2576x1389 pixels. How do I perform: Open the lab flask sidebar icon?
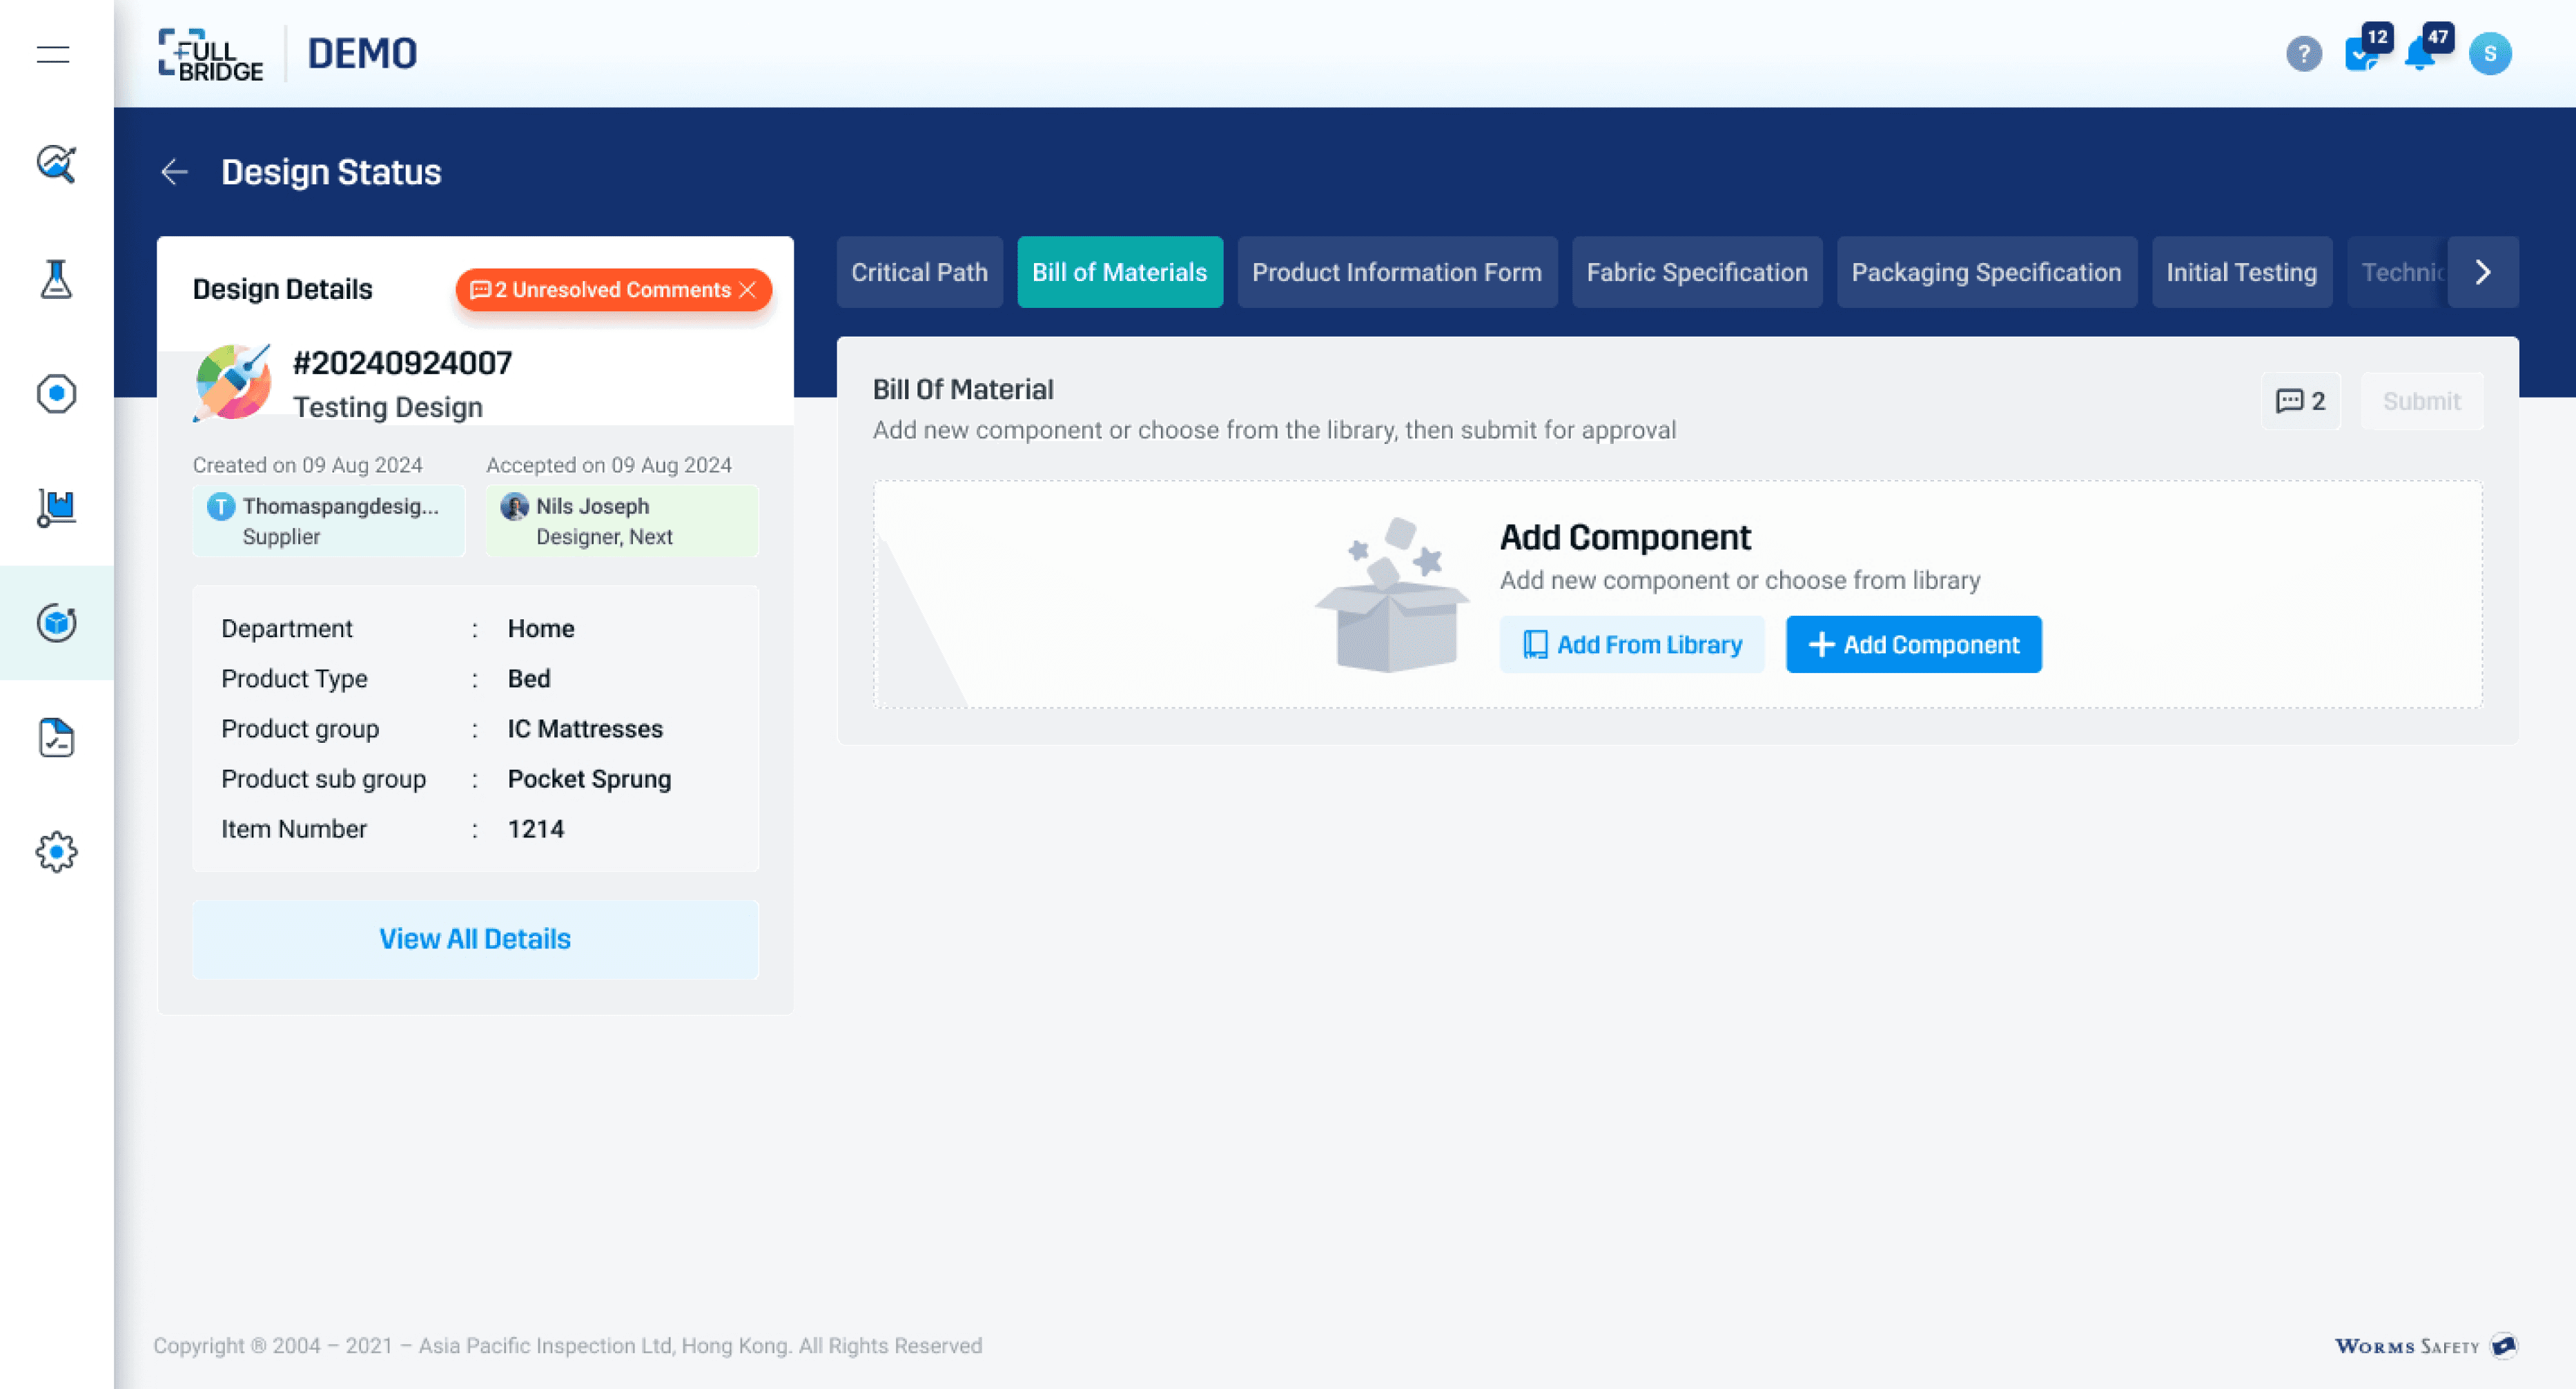56,279
